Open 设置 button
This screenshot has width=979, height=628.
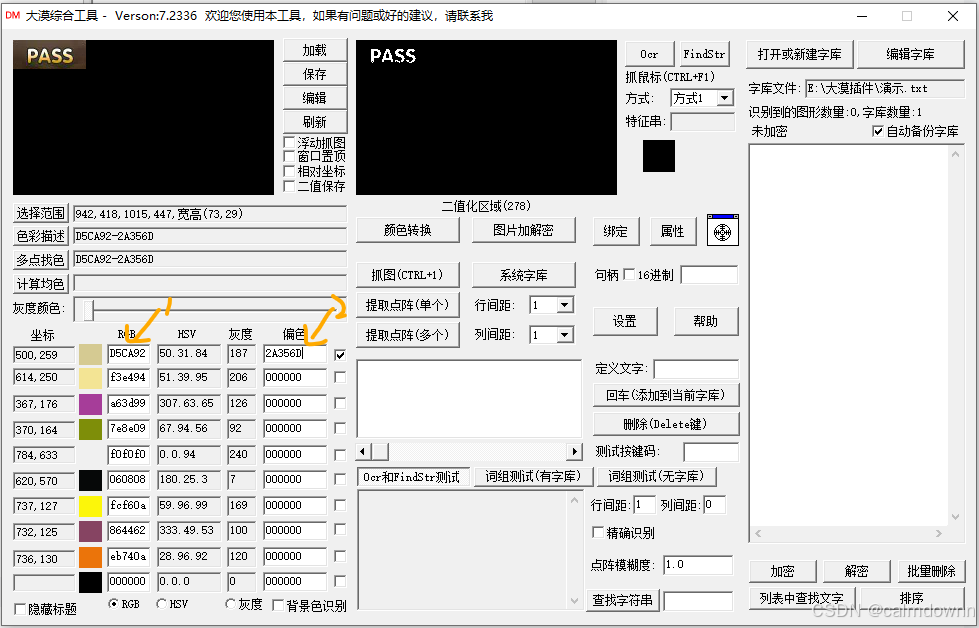point(625,321)
